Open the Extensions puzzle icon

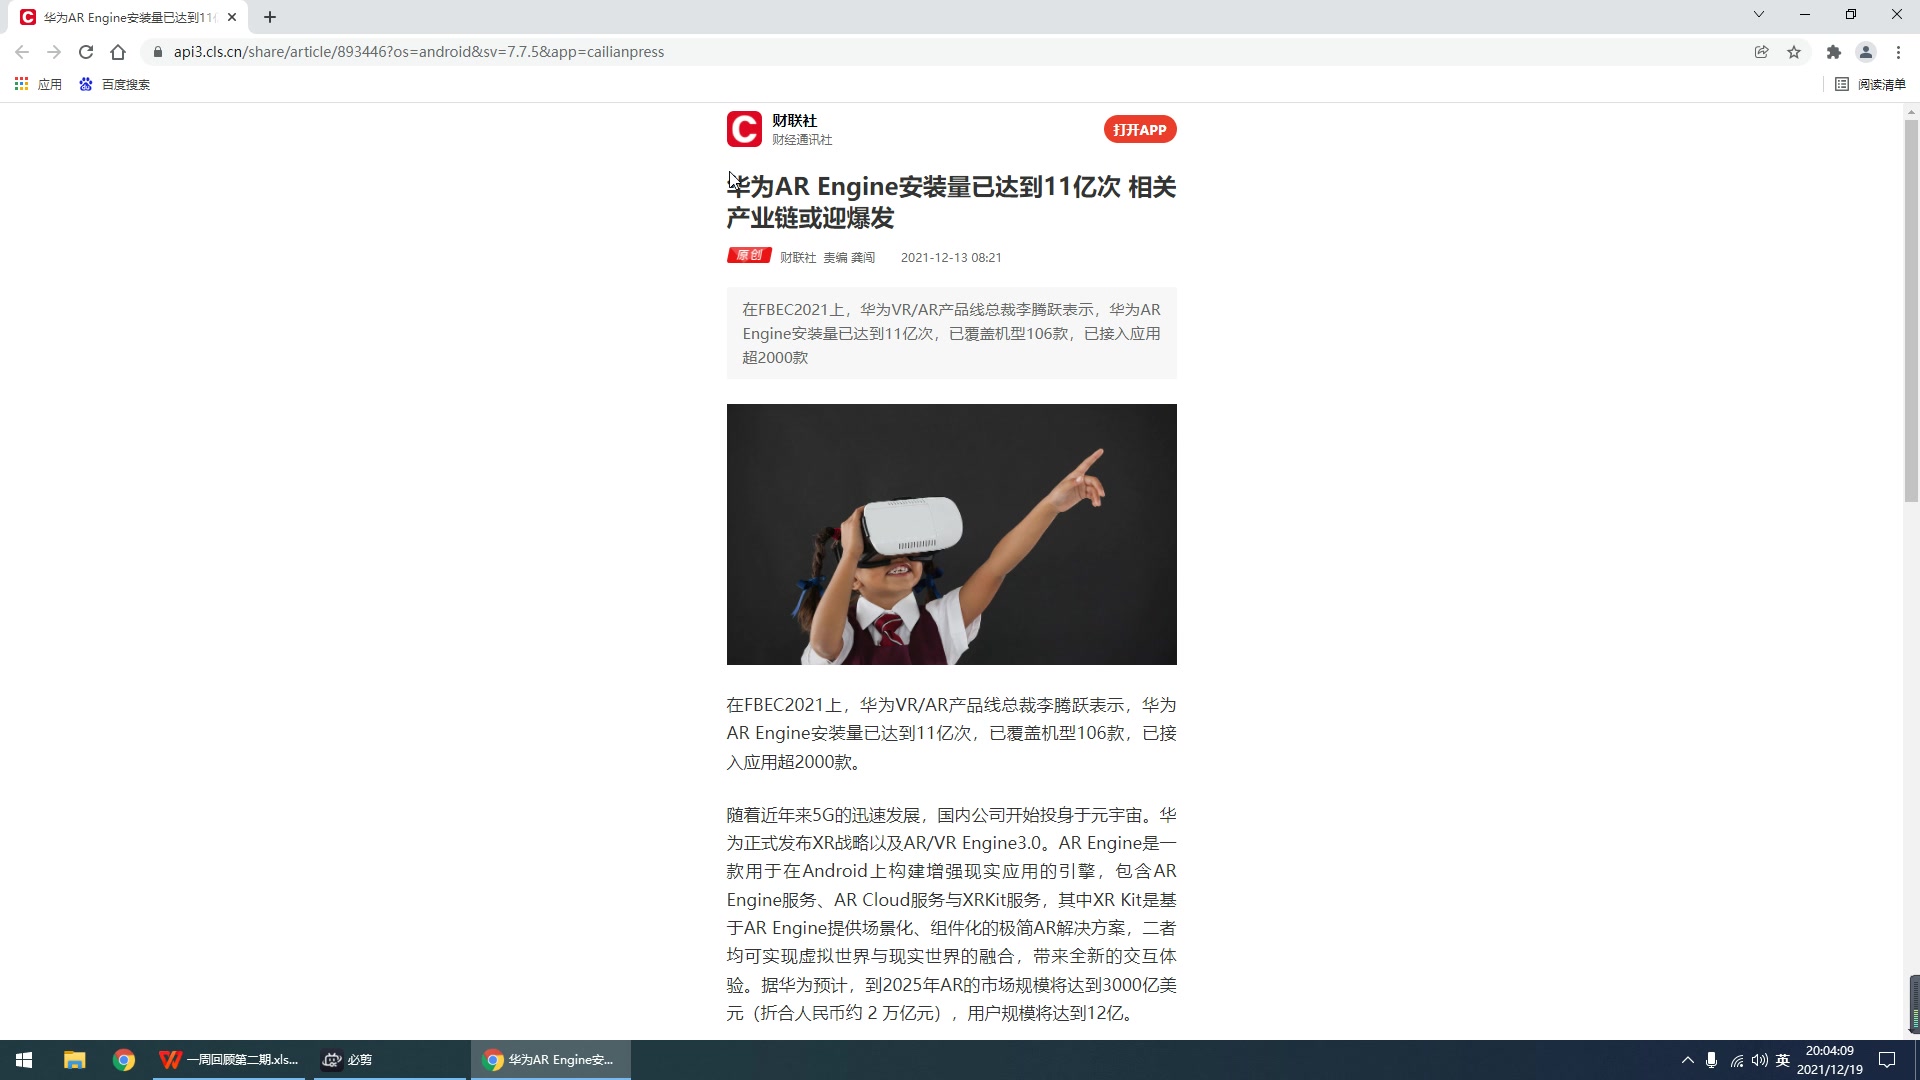pos(1833,52)
